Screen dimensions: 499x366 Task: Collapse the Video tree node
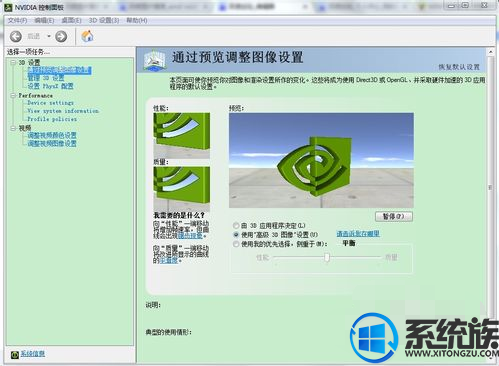[x=13, y=128]
